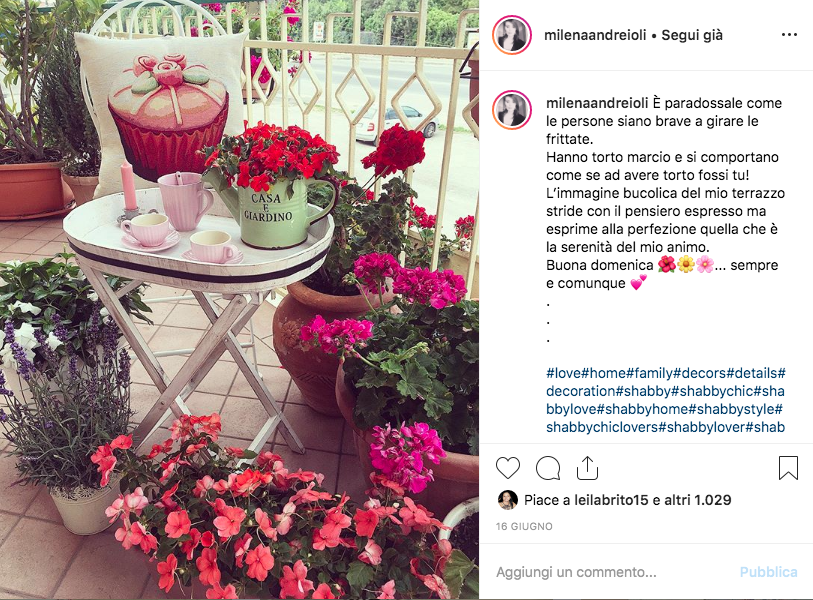The image size is (813, 600).
Task: Open comments via the speech bubble icon
Action: click(548, 468)
